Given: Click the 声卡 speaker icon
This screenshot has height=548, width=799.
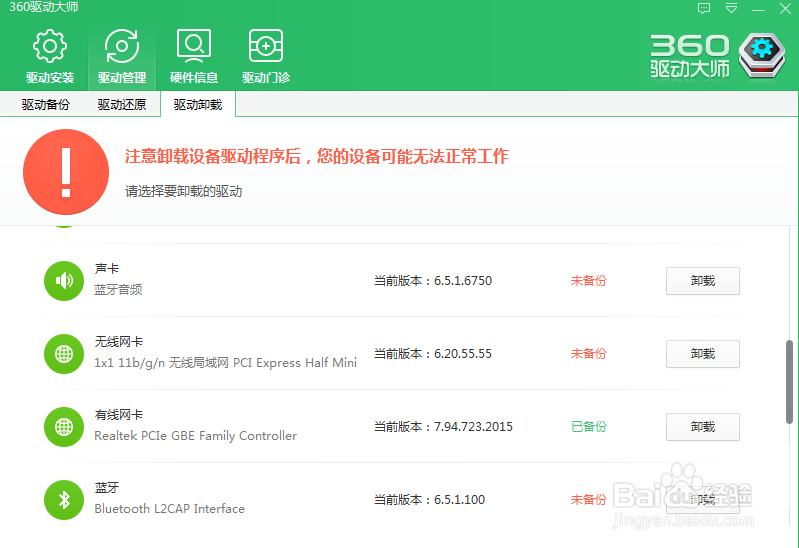Looking at the screenshot, I should tap(64, 281).
